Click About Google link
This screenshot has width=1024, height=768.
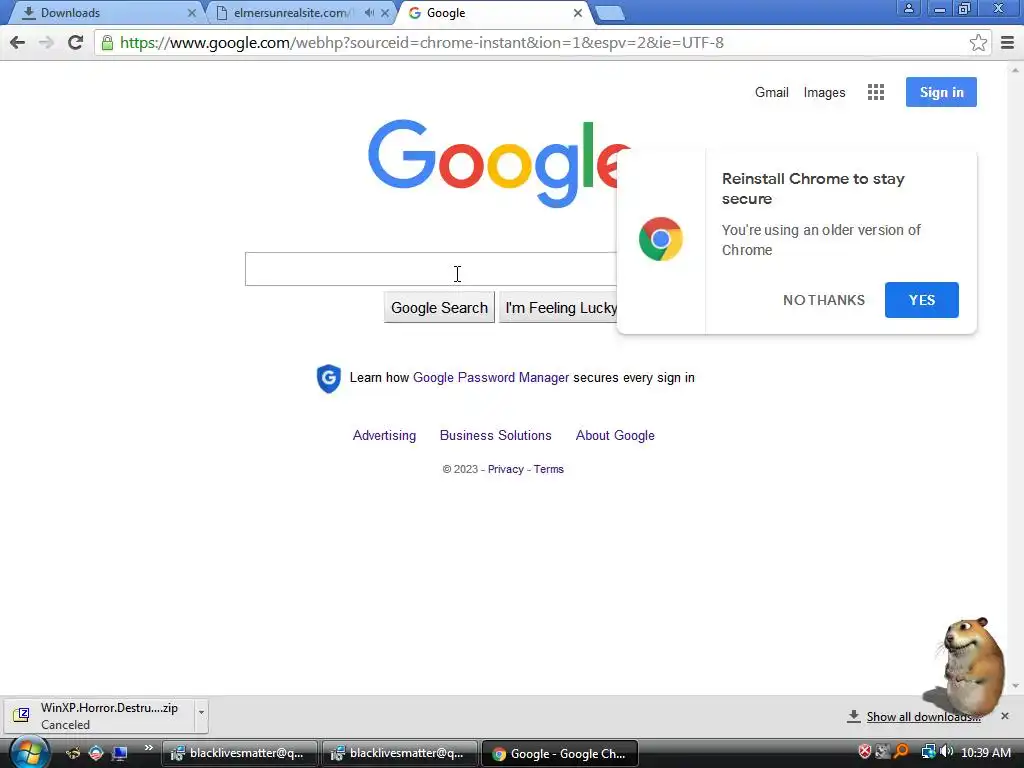pos(615,436)
